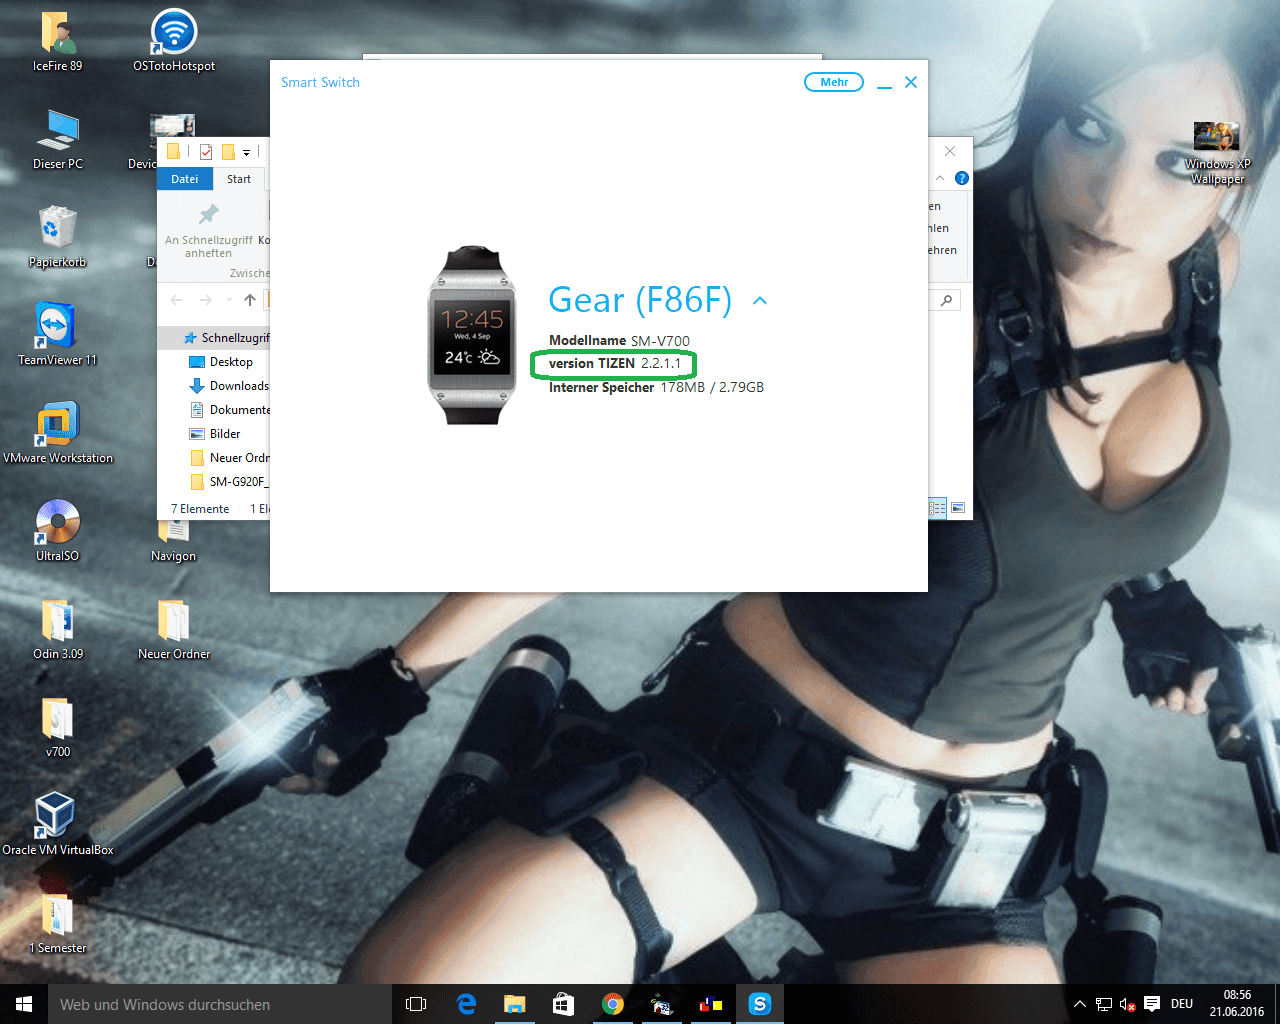Viewport: 1280px width, 1024px height.
Task: Open the IceFire 89 desktop folder
Action: click(x=58, y=42)
